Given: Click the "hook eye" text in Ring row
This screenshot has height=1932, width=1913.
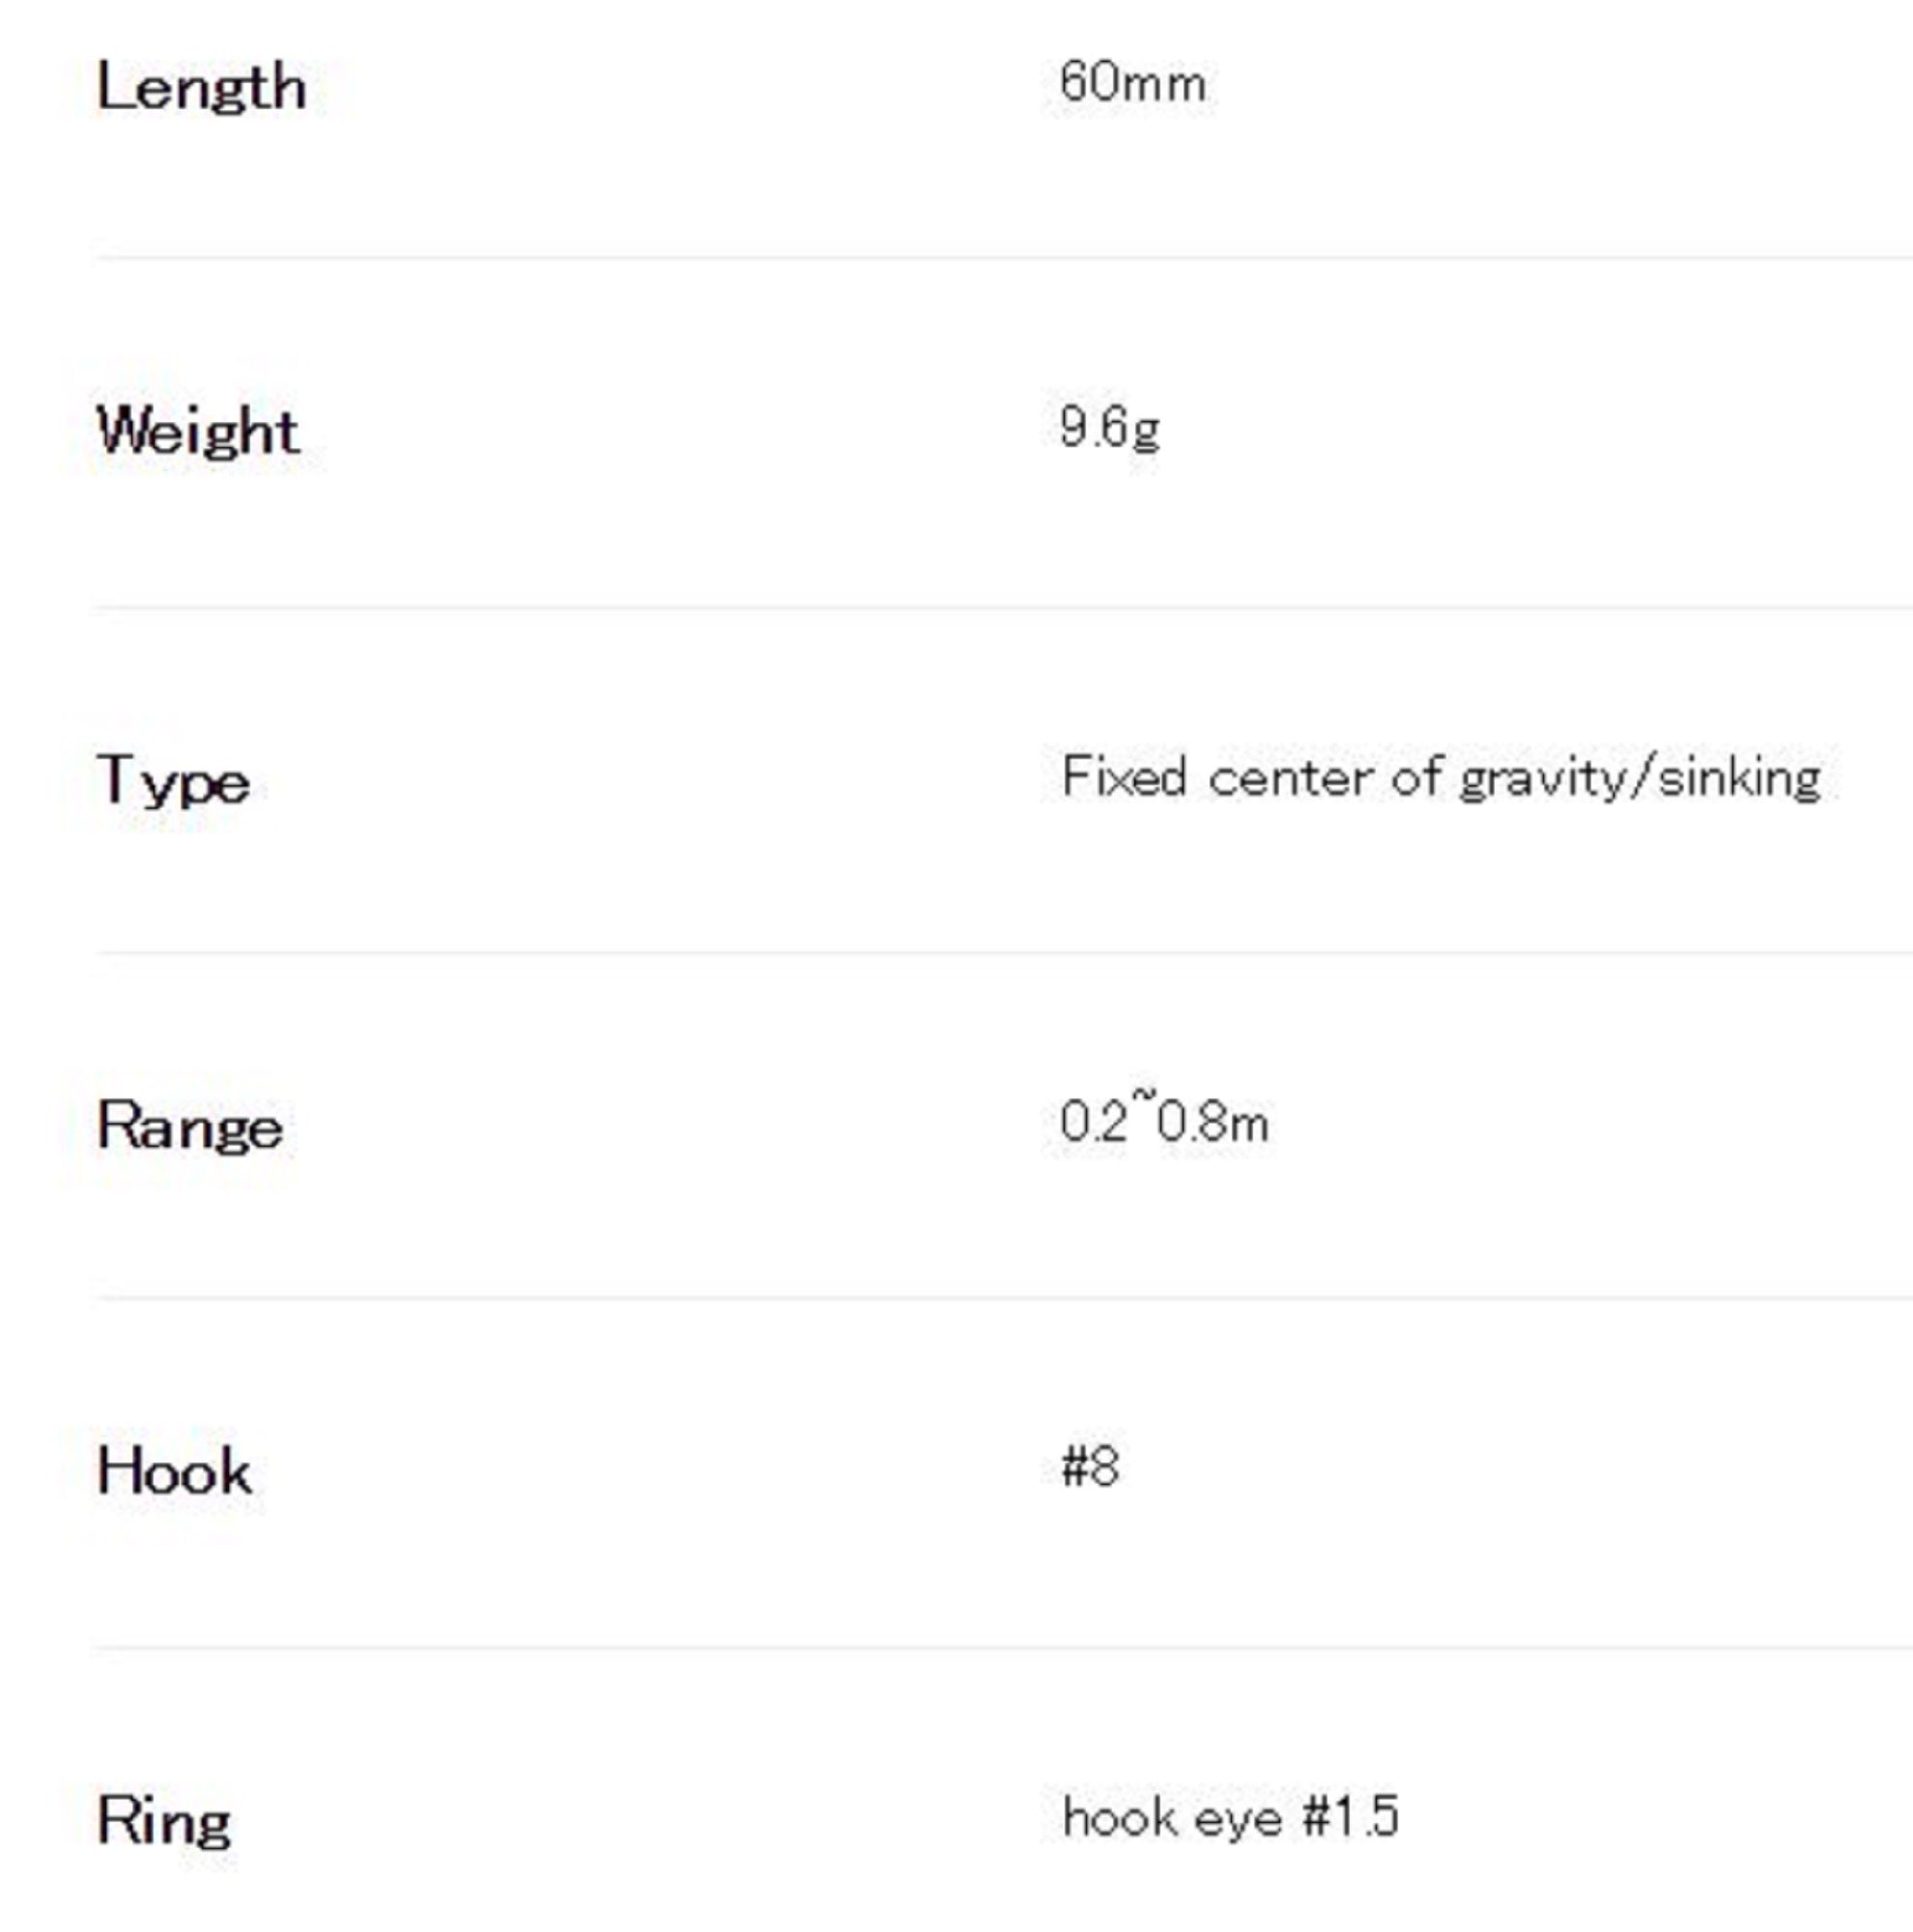Looking at the screenshot, I should pyautogui.click(x=1171, y=1817).
